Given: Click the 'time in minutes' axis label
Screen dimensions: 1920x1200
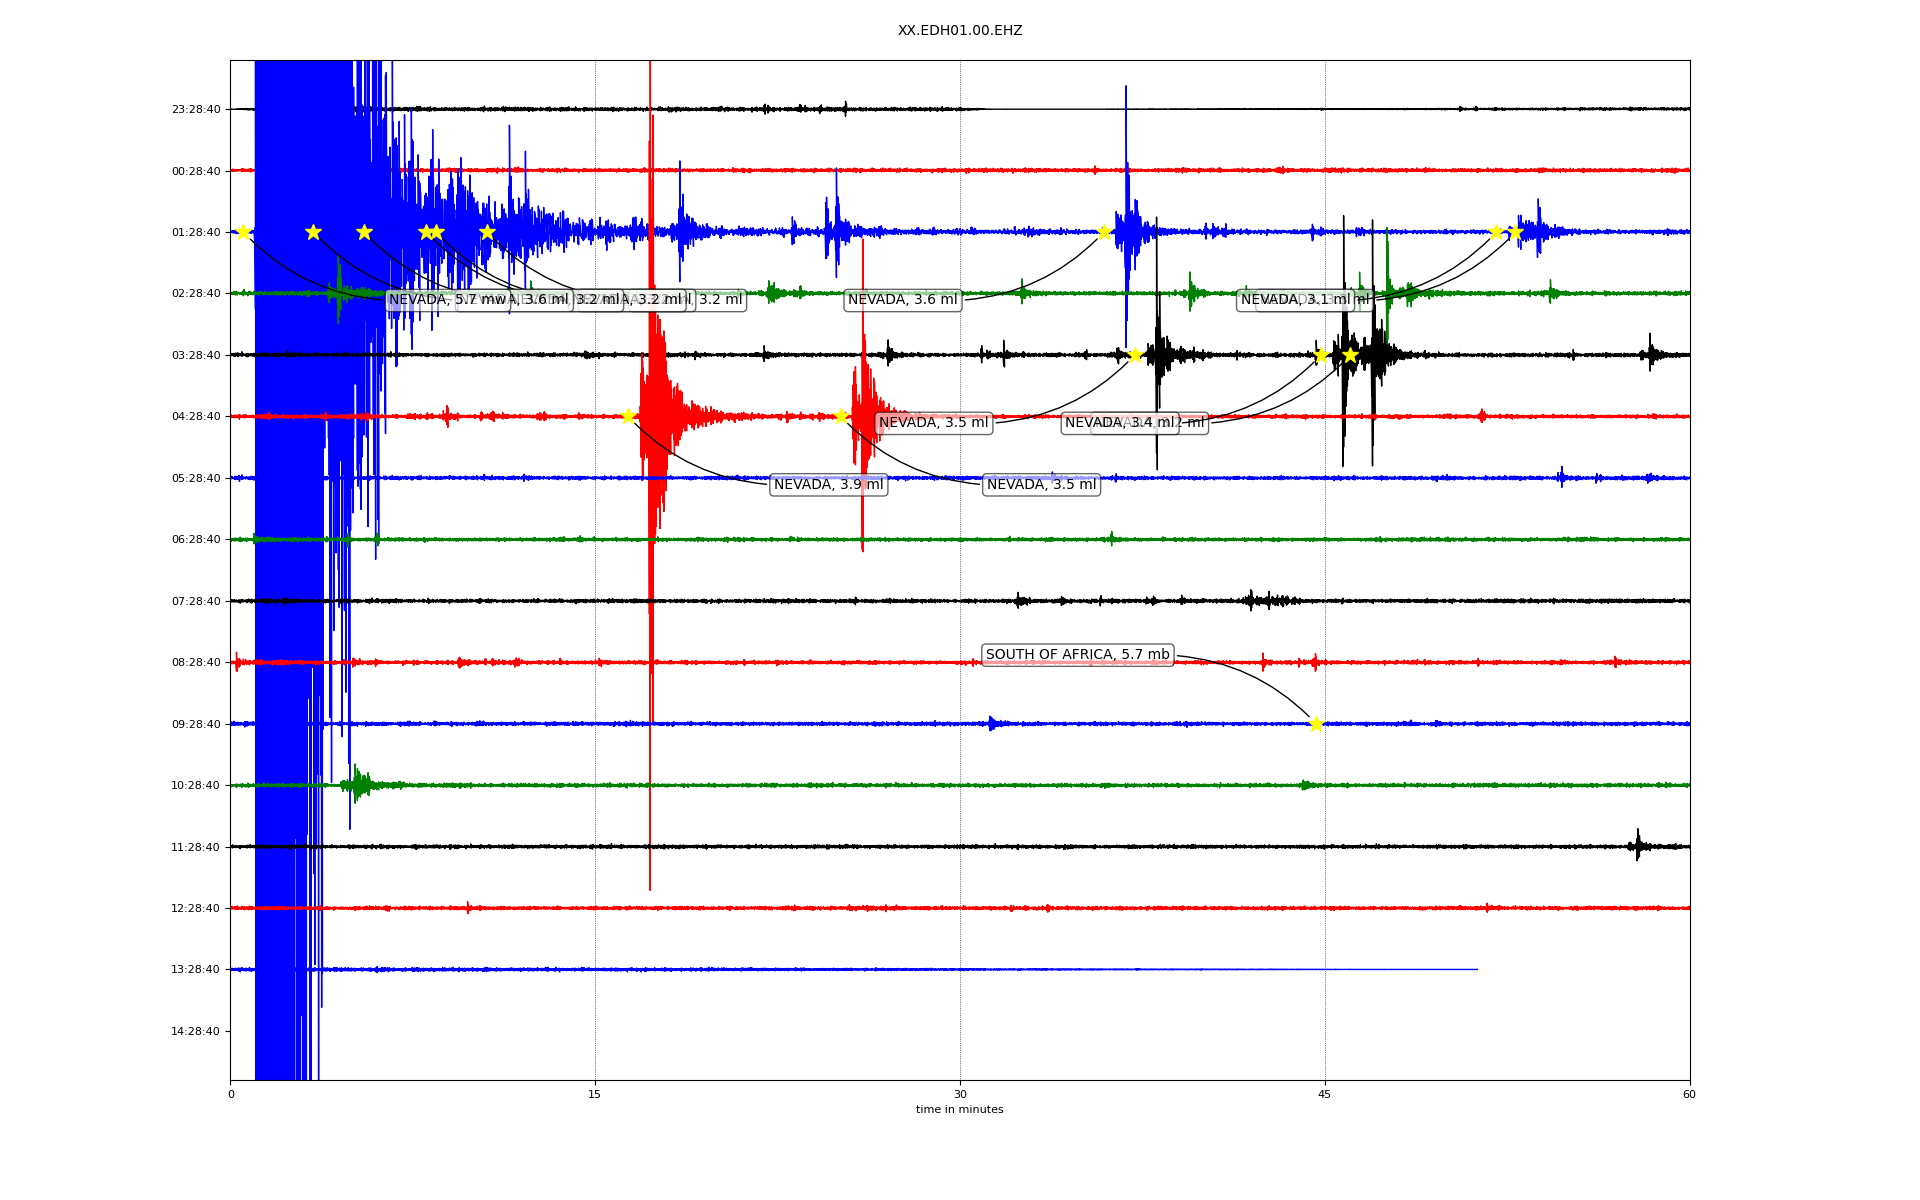Looking at the screenshot, I should click(x=960, y=1110).
